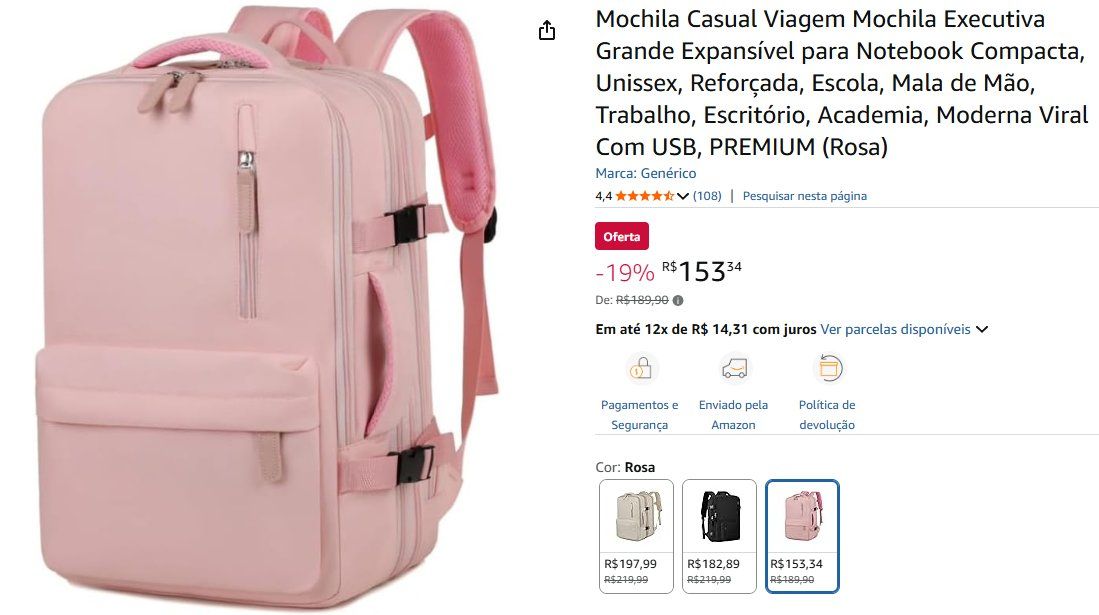The height and width of the screenshot is (615, 1099).
Task: Open the Marca: Genérico brand link
Action: pyautogui.click(x=646, y=173)
